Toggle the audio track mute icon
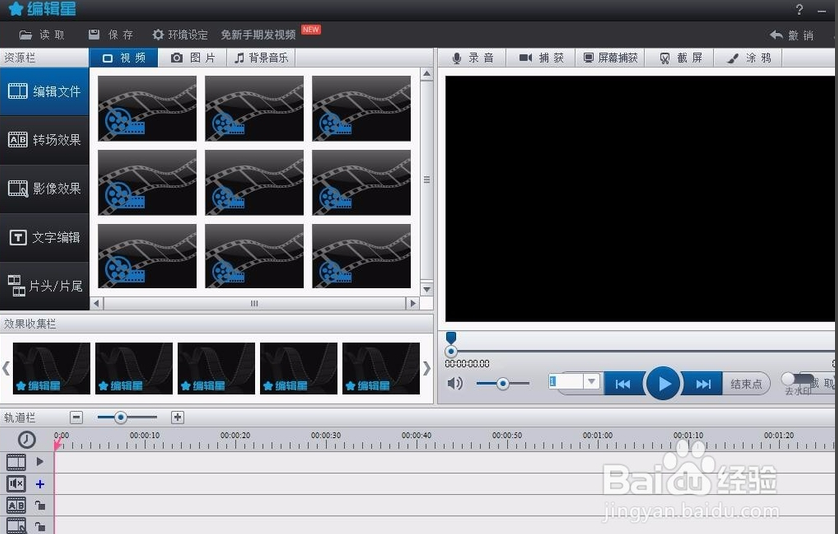The image size is (838, 534). click(x=16, y=484)
